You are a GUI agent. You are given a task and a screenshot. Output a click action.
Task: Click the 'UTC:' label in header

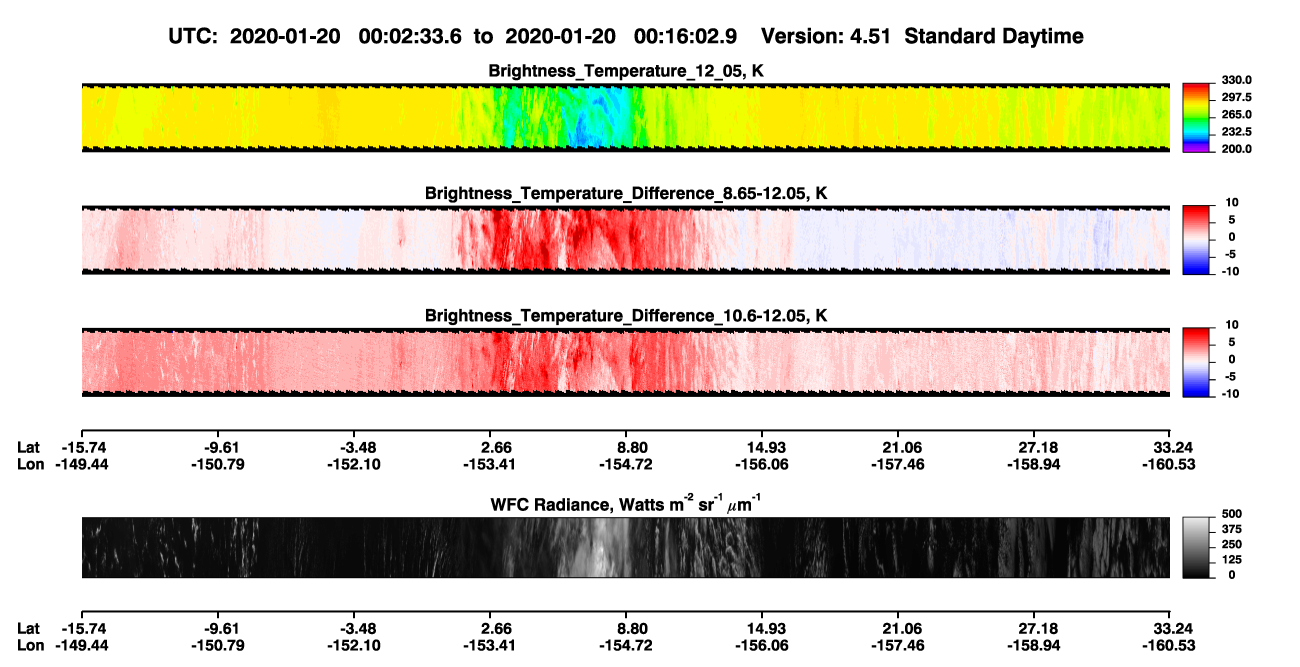(x=192, y=37)
